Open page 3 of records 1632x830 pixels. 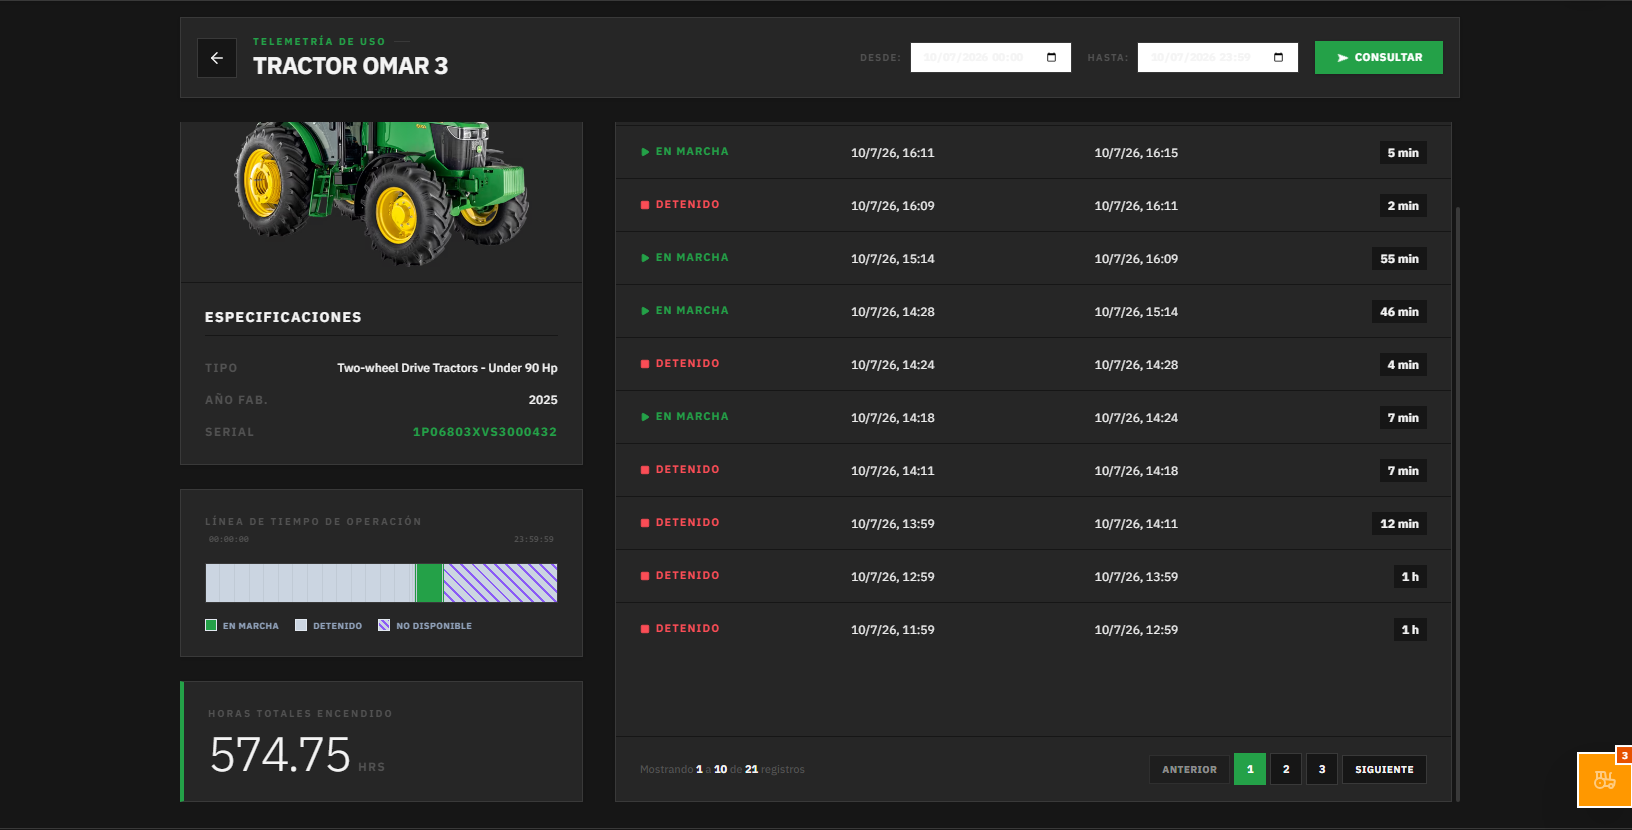[x=1322, y=769]
